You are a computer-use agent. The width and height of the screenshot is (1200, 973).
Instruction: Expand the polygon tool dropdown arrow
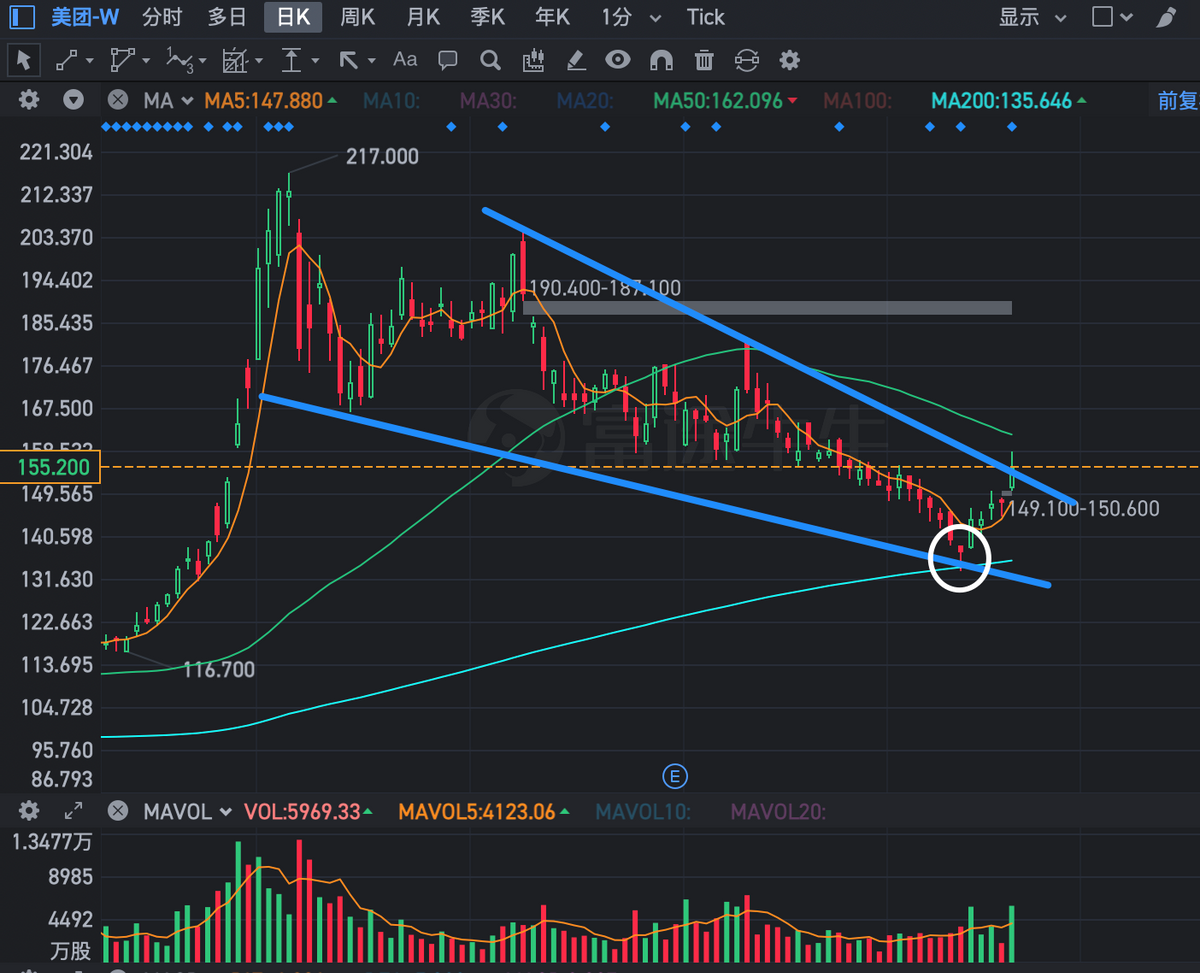click(146, 61)
